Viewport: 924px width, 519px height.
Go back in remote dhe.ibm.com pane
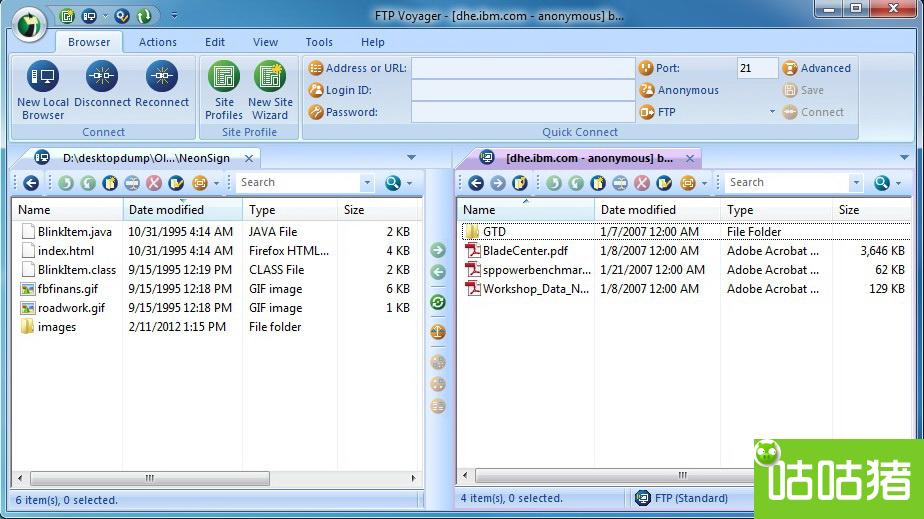pyautogui.click(x=476, y=183)
